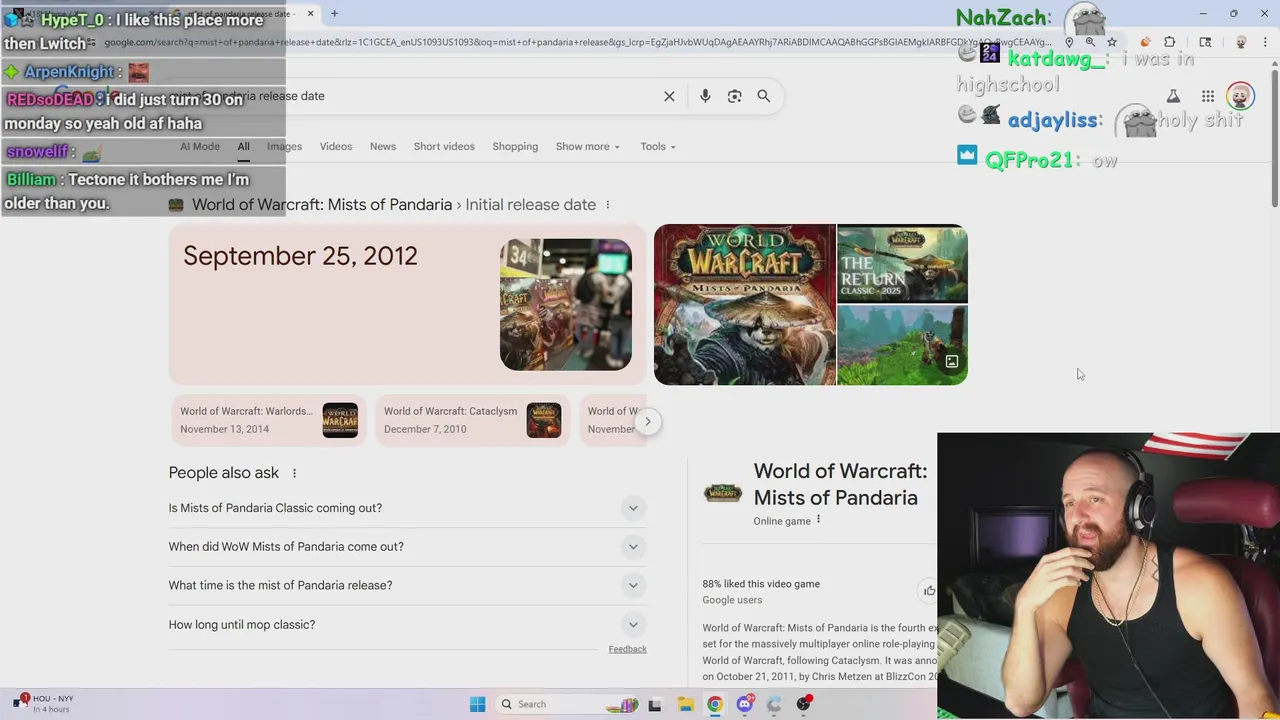Open the page zoom indicator in address bar

click(x=1090, y=42)
